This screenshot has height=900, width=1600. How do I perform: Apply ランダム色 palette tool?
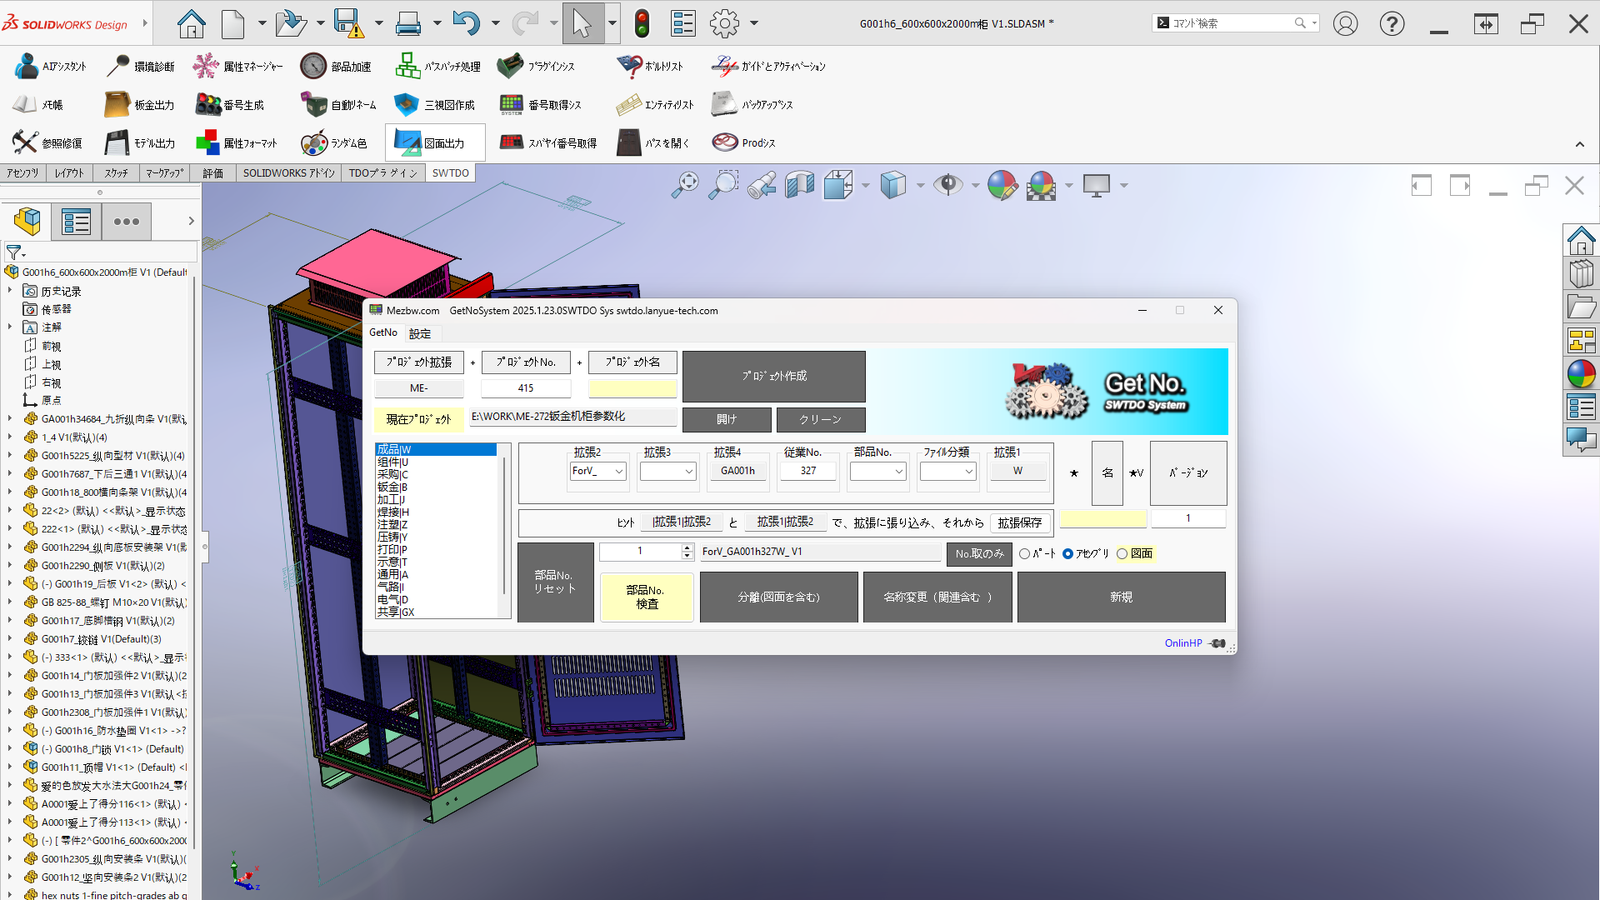coord(334,143)
